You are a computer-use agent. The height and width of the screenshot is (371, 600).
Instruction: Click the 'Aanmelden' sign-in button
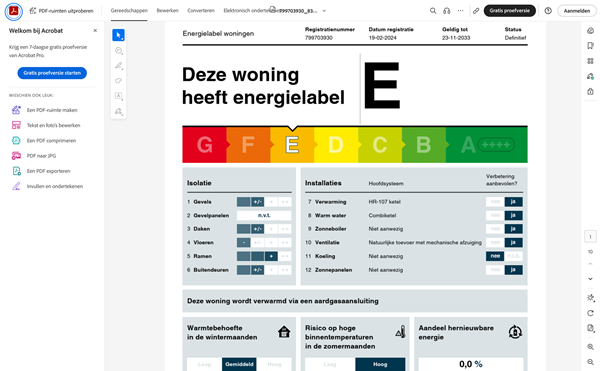(x=577, y=11)
